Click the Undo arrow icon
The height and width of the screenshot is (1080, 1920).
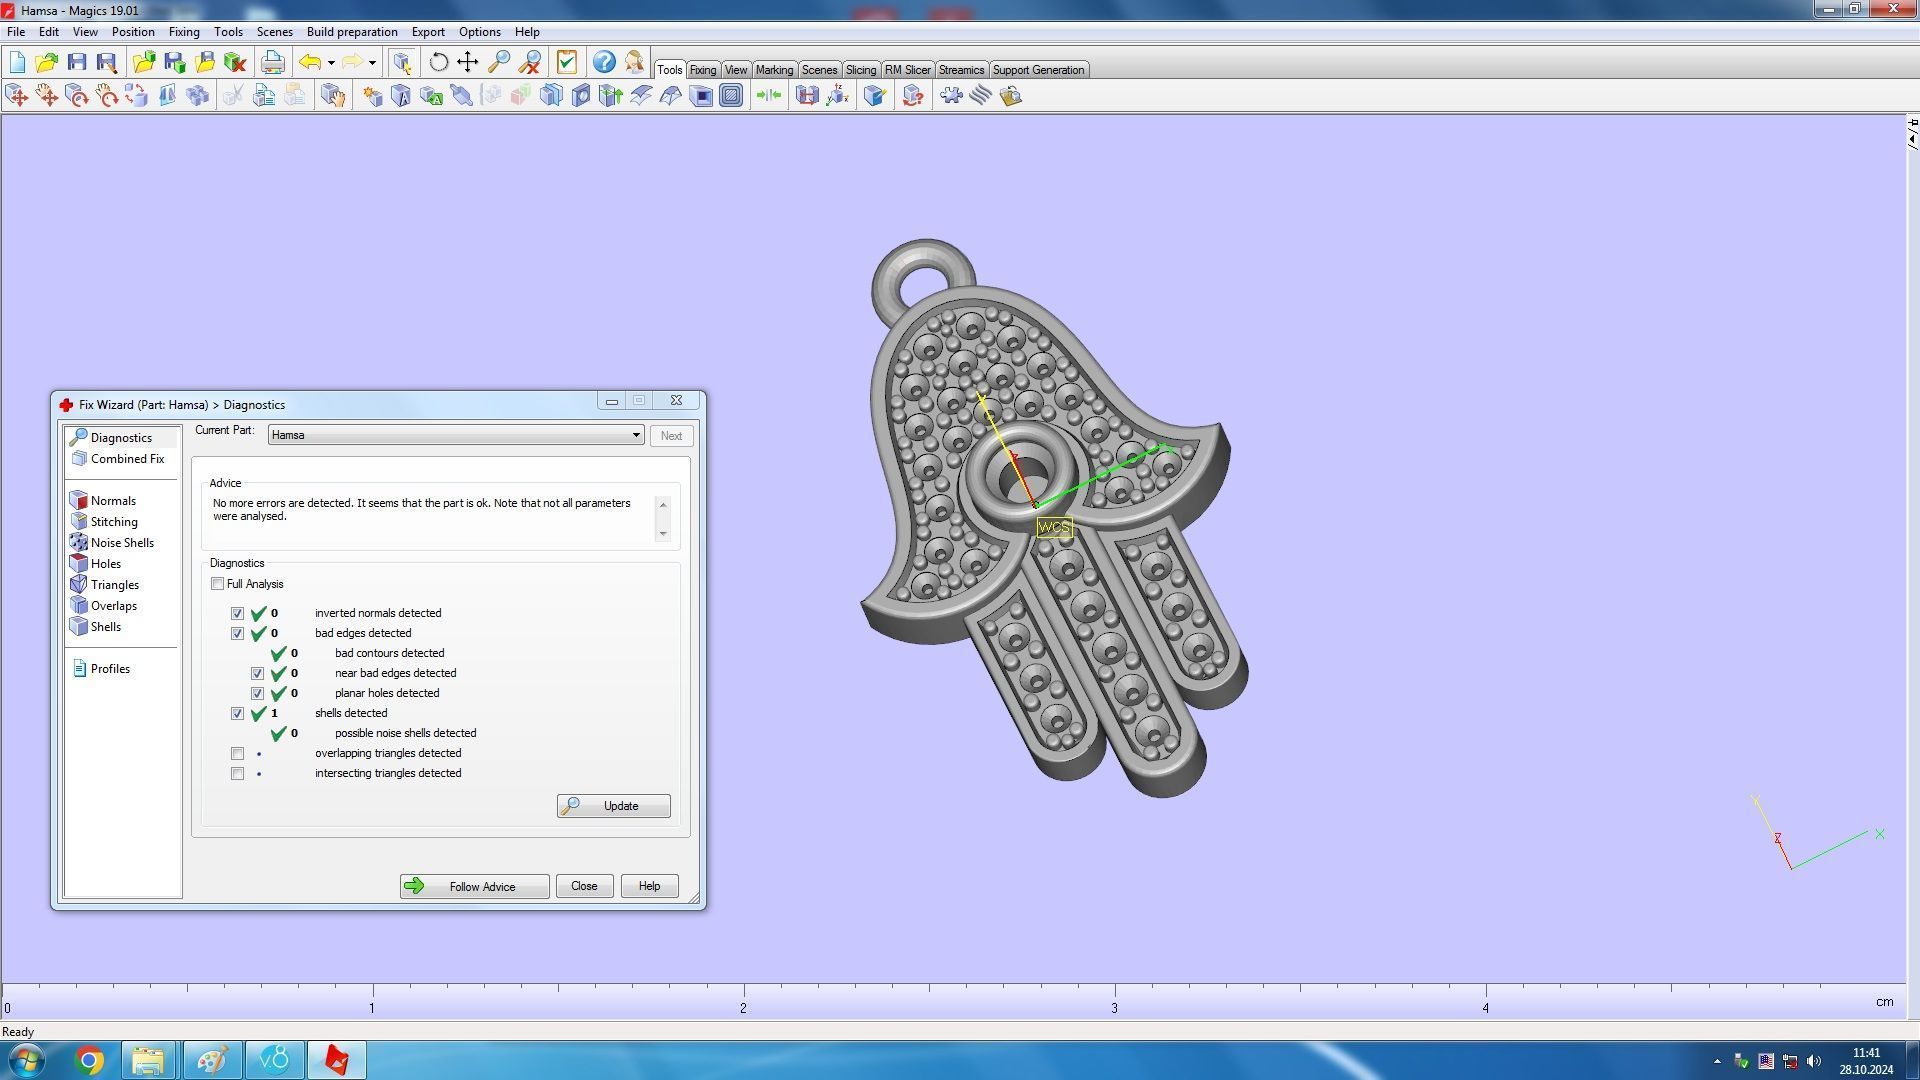[x=310, y=62]
